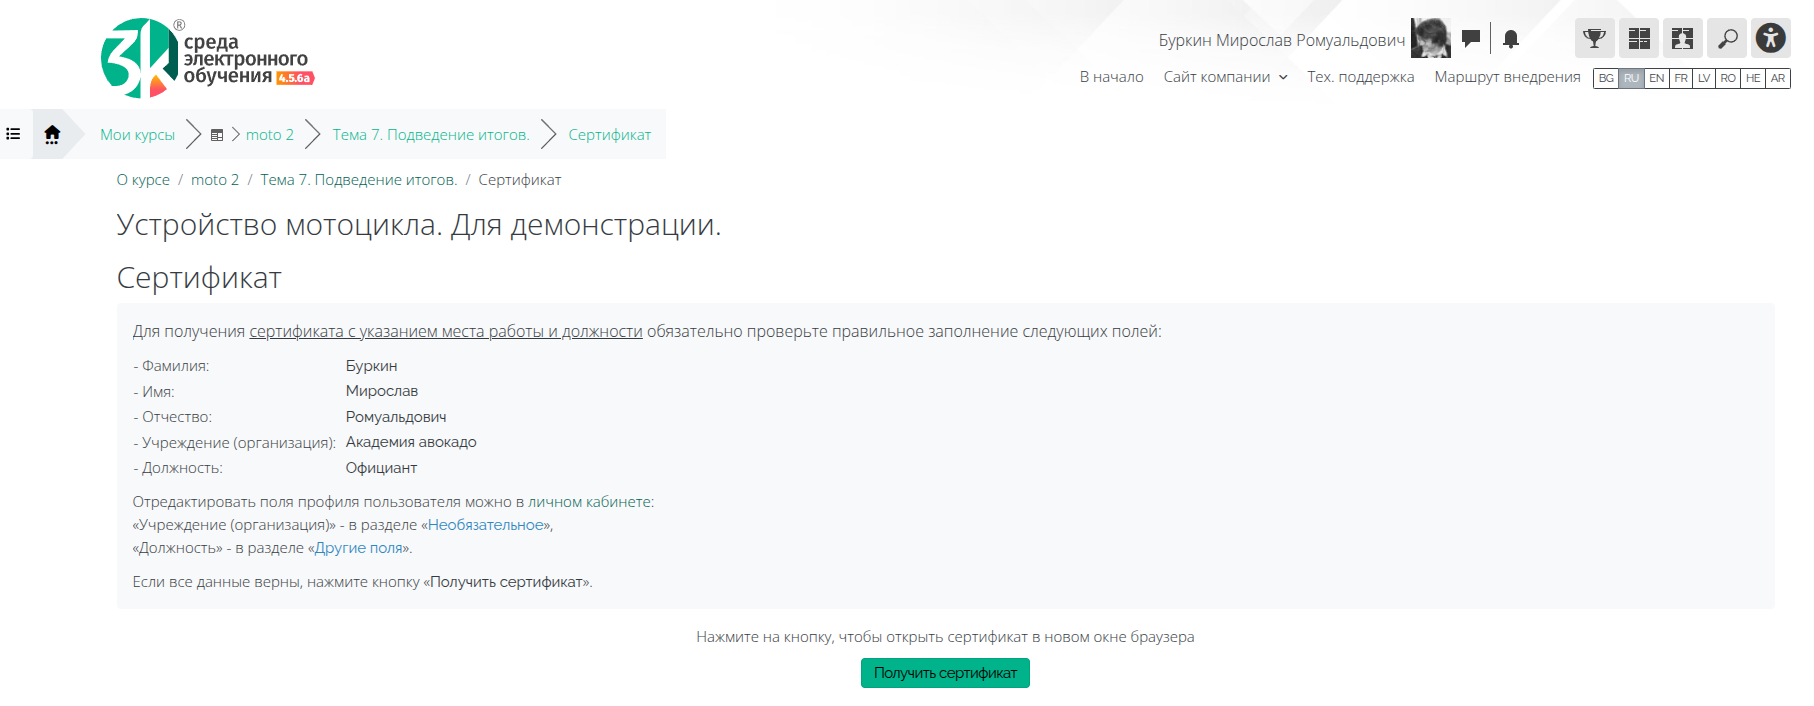Image resolution: width=1814 pixels, height=706 pixels.
Task: Open accessibility options icon
Action: point(1771,39)
